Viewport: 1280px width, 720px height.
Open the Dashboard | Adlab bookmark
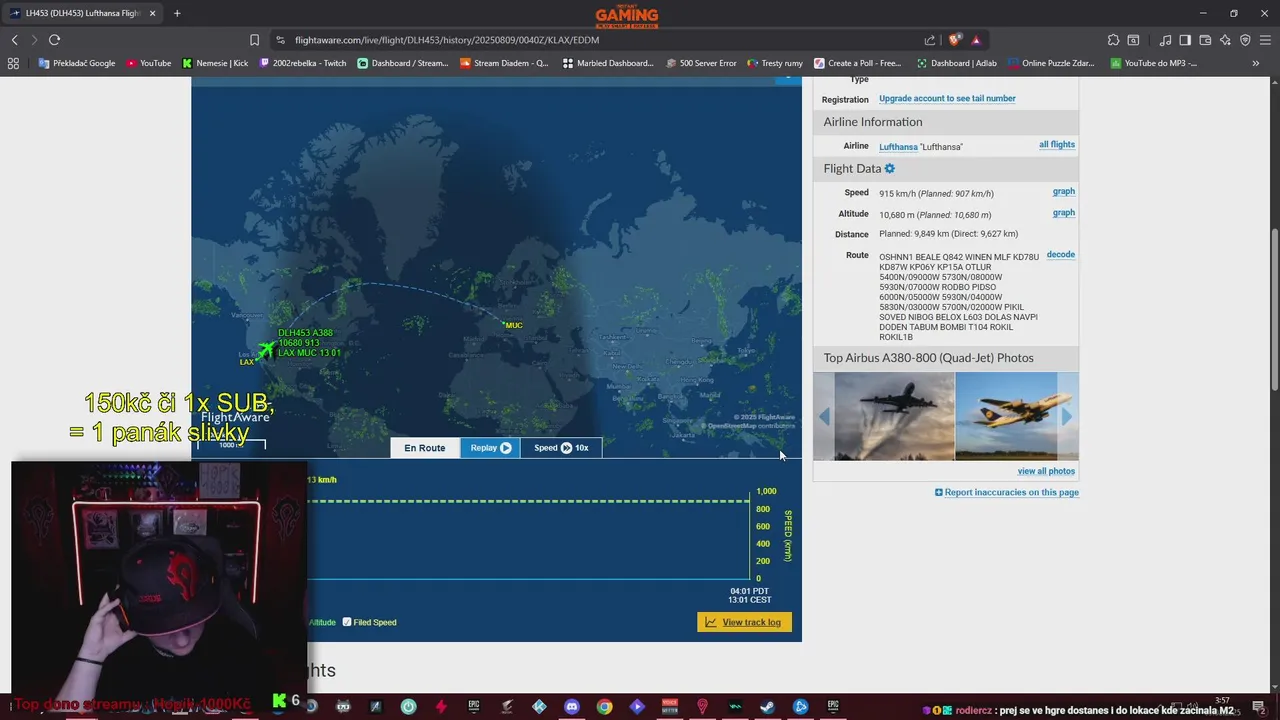coord(956,63)
